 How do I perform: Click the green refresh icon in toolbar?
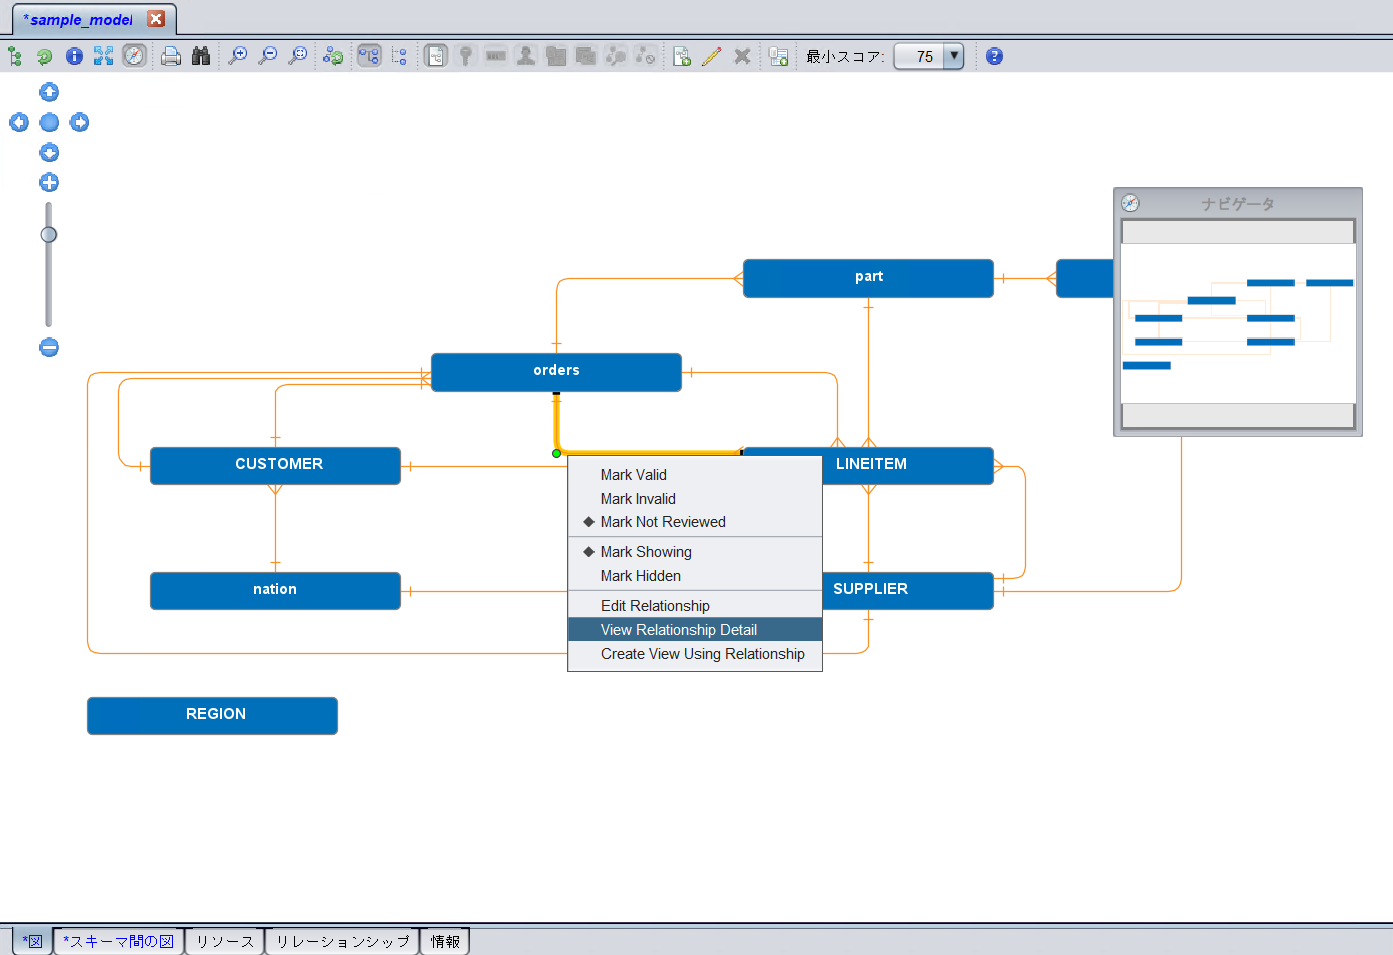44,56
